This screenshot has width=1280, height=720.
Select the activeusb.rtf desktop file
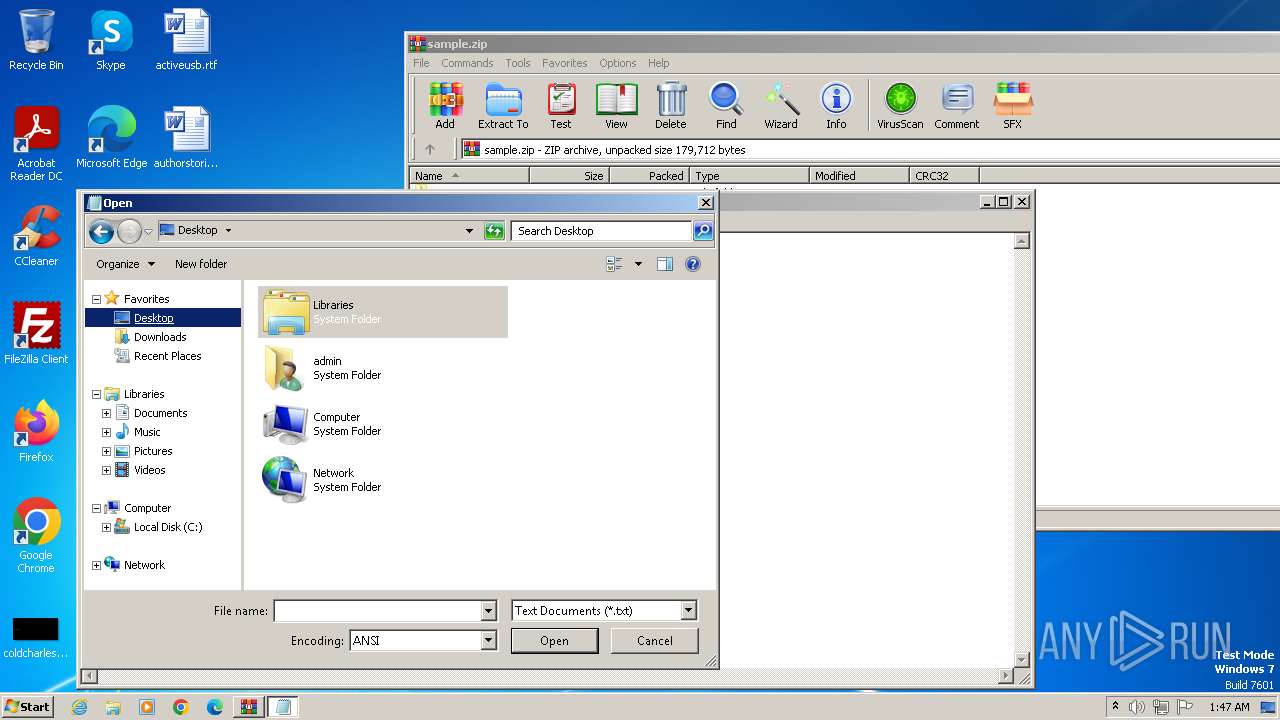point(186,41)
